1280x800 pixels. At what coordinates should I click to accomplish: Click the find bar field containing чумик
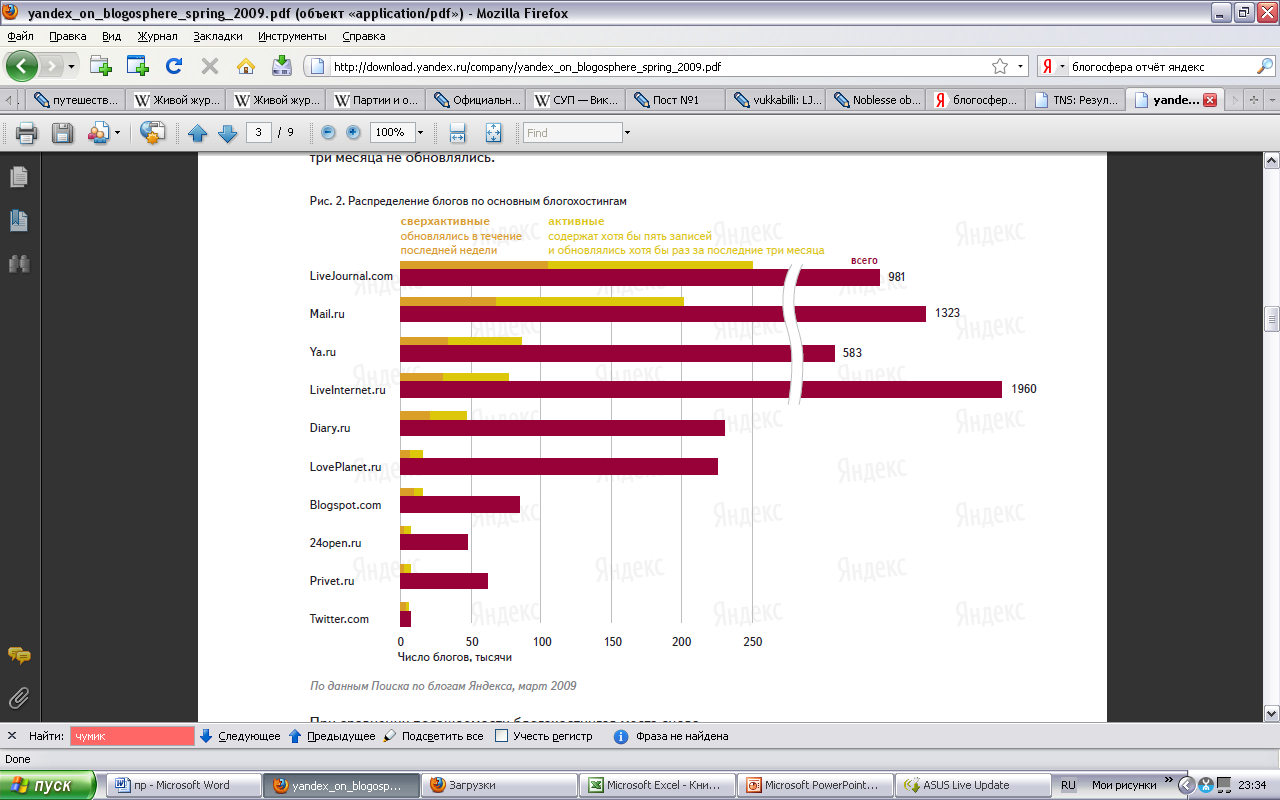[x=132, y=736]
